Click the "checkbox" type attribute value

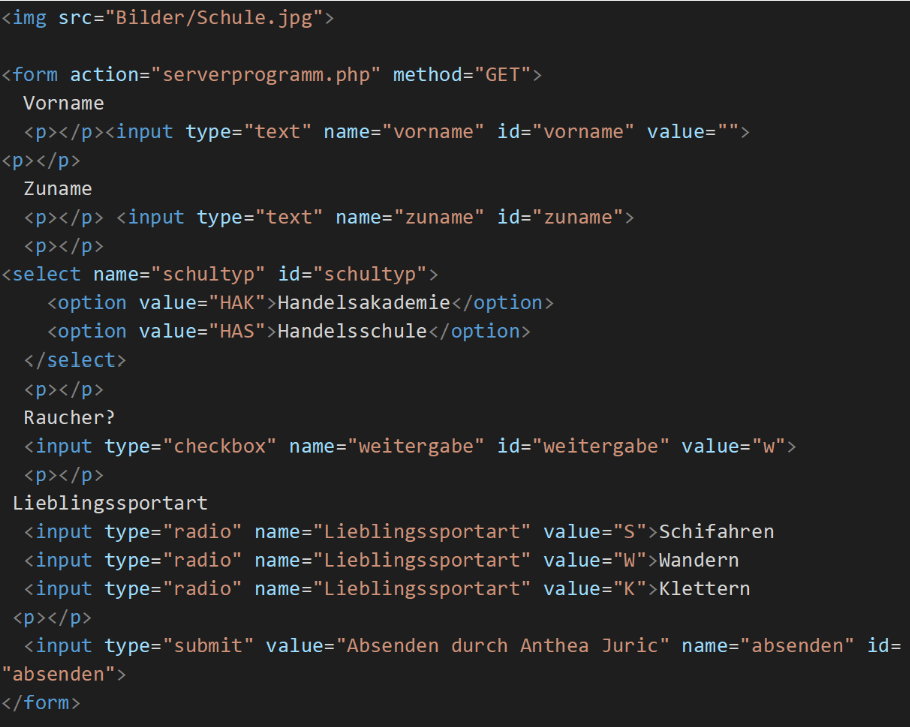click(x=220, y=446)
